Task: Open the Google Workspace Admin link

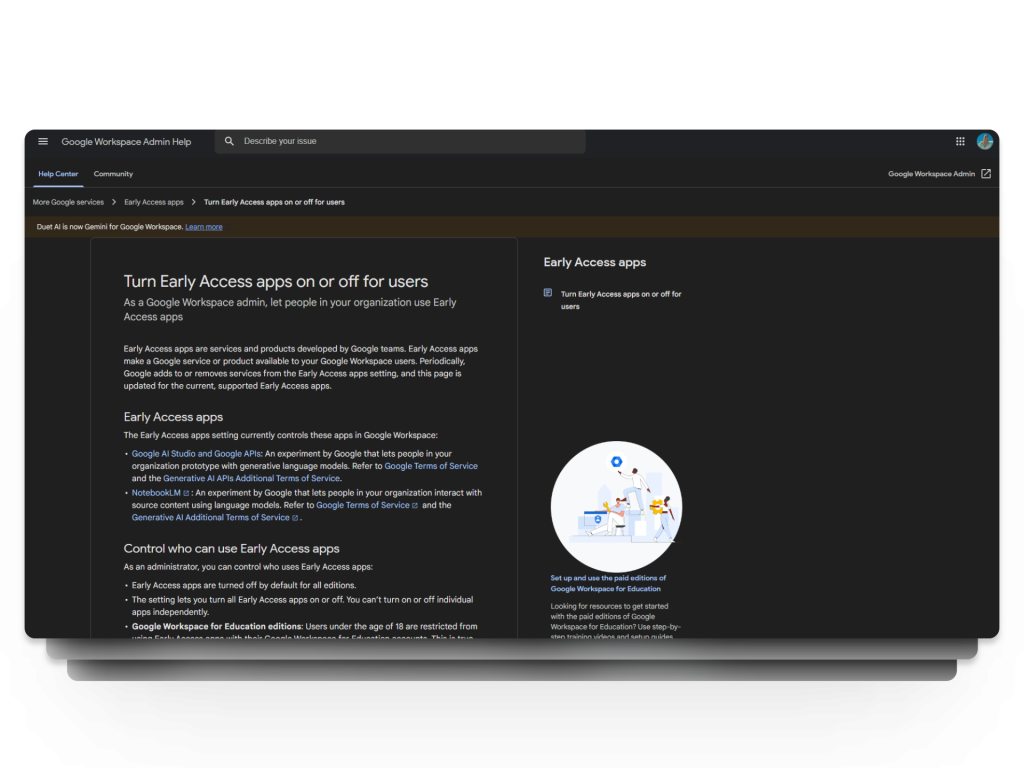Action: 931,174
